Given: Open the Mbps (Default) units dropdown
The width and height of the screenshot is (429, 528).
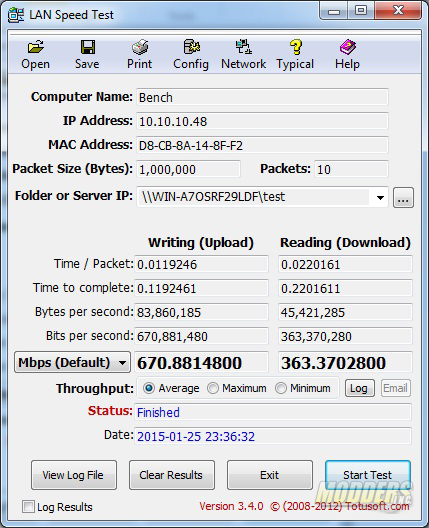Looking at the screenshot, I should [x=72, y=362].
